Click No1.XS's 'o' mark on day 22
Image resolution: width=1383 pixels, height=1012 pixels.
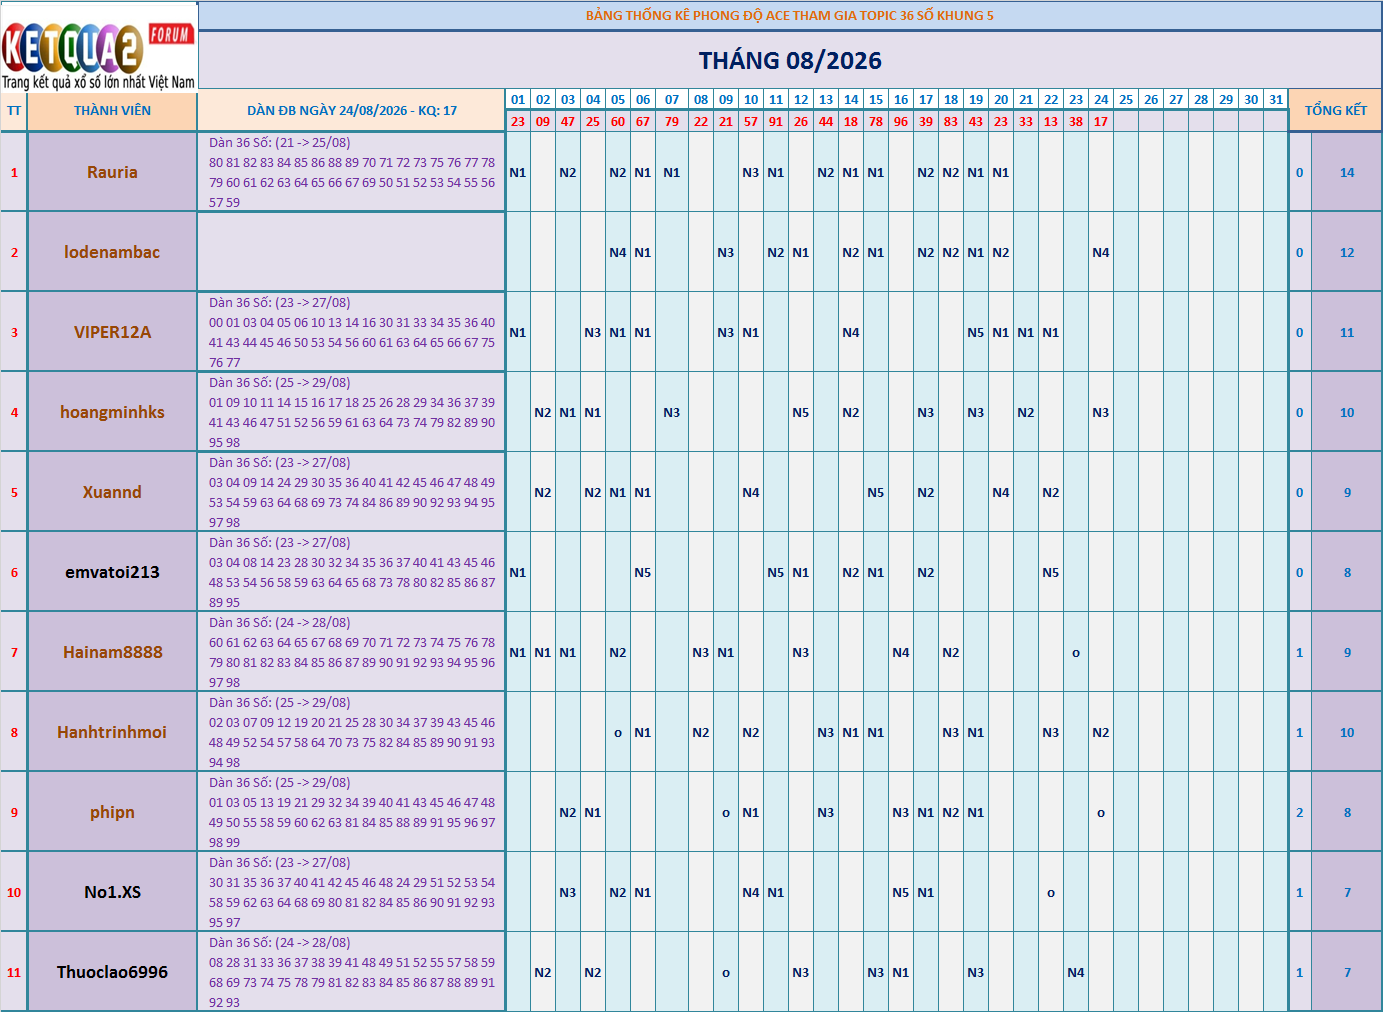coord(1051,892)
